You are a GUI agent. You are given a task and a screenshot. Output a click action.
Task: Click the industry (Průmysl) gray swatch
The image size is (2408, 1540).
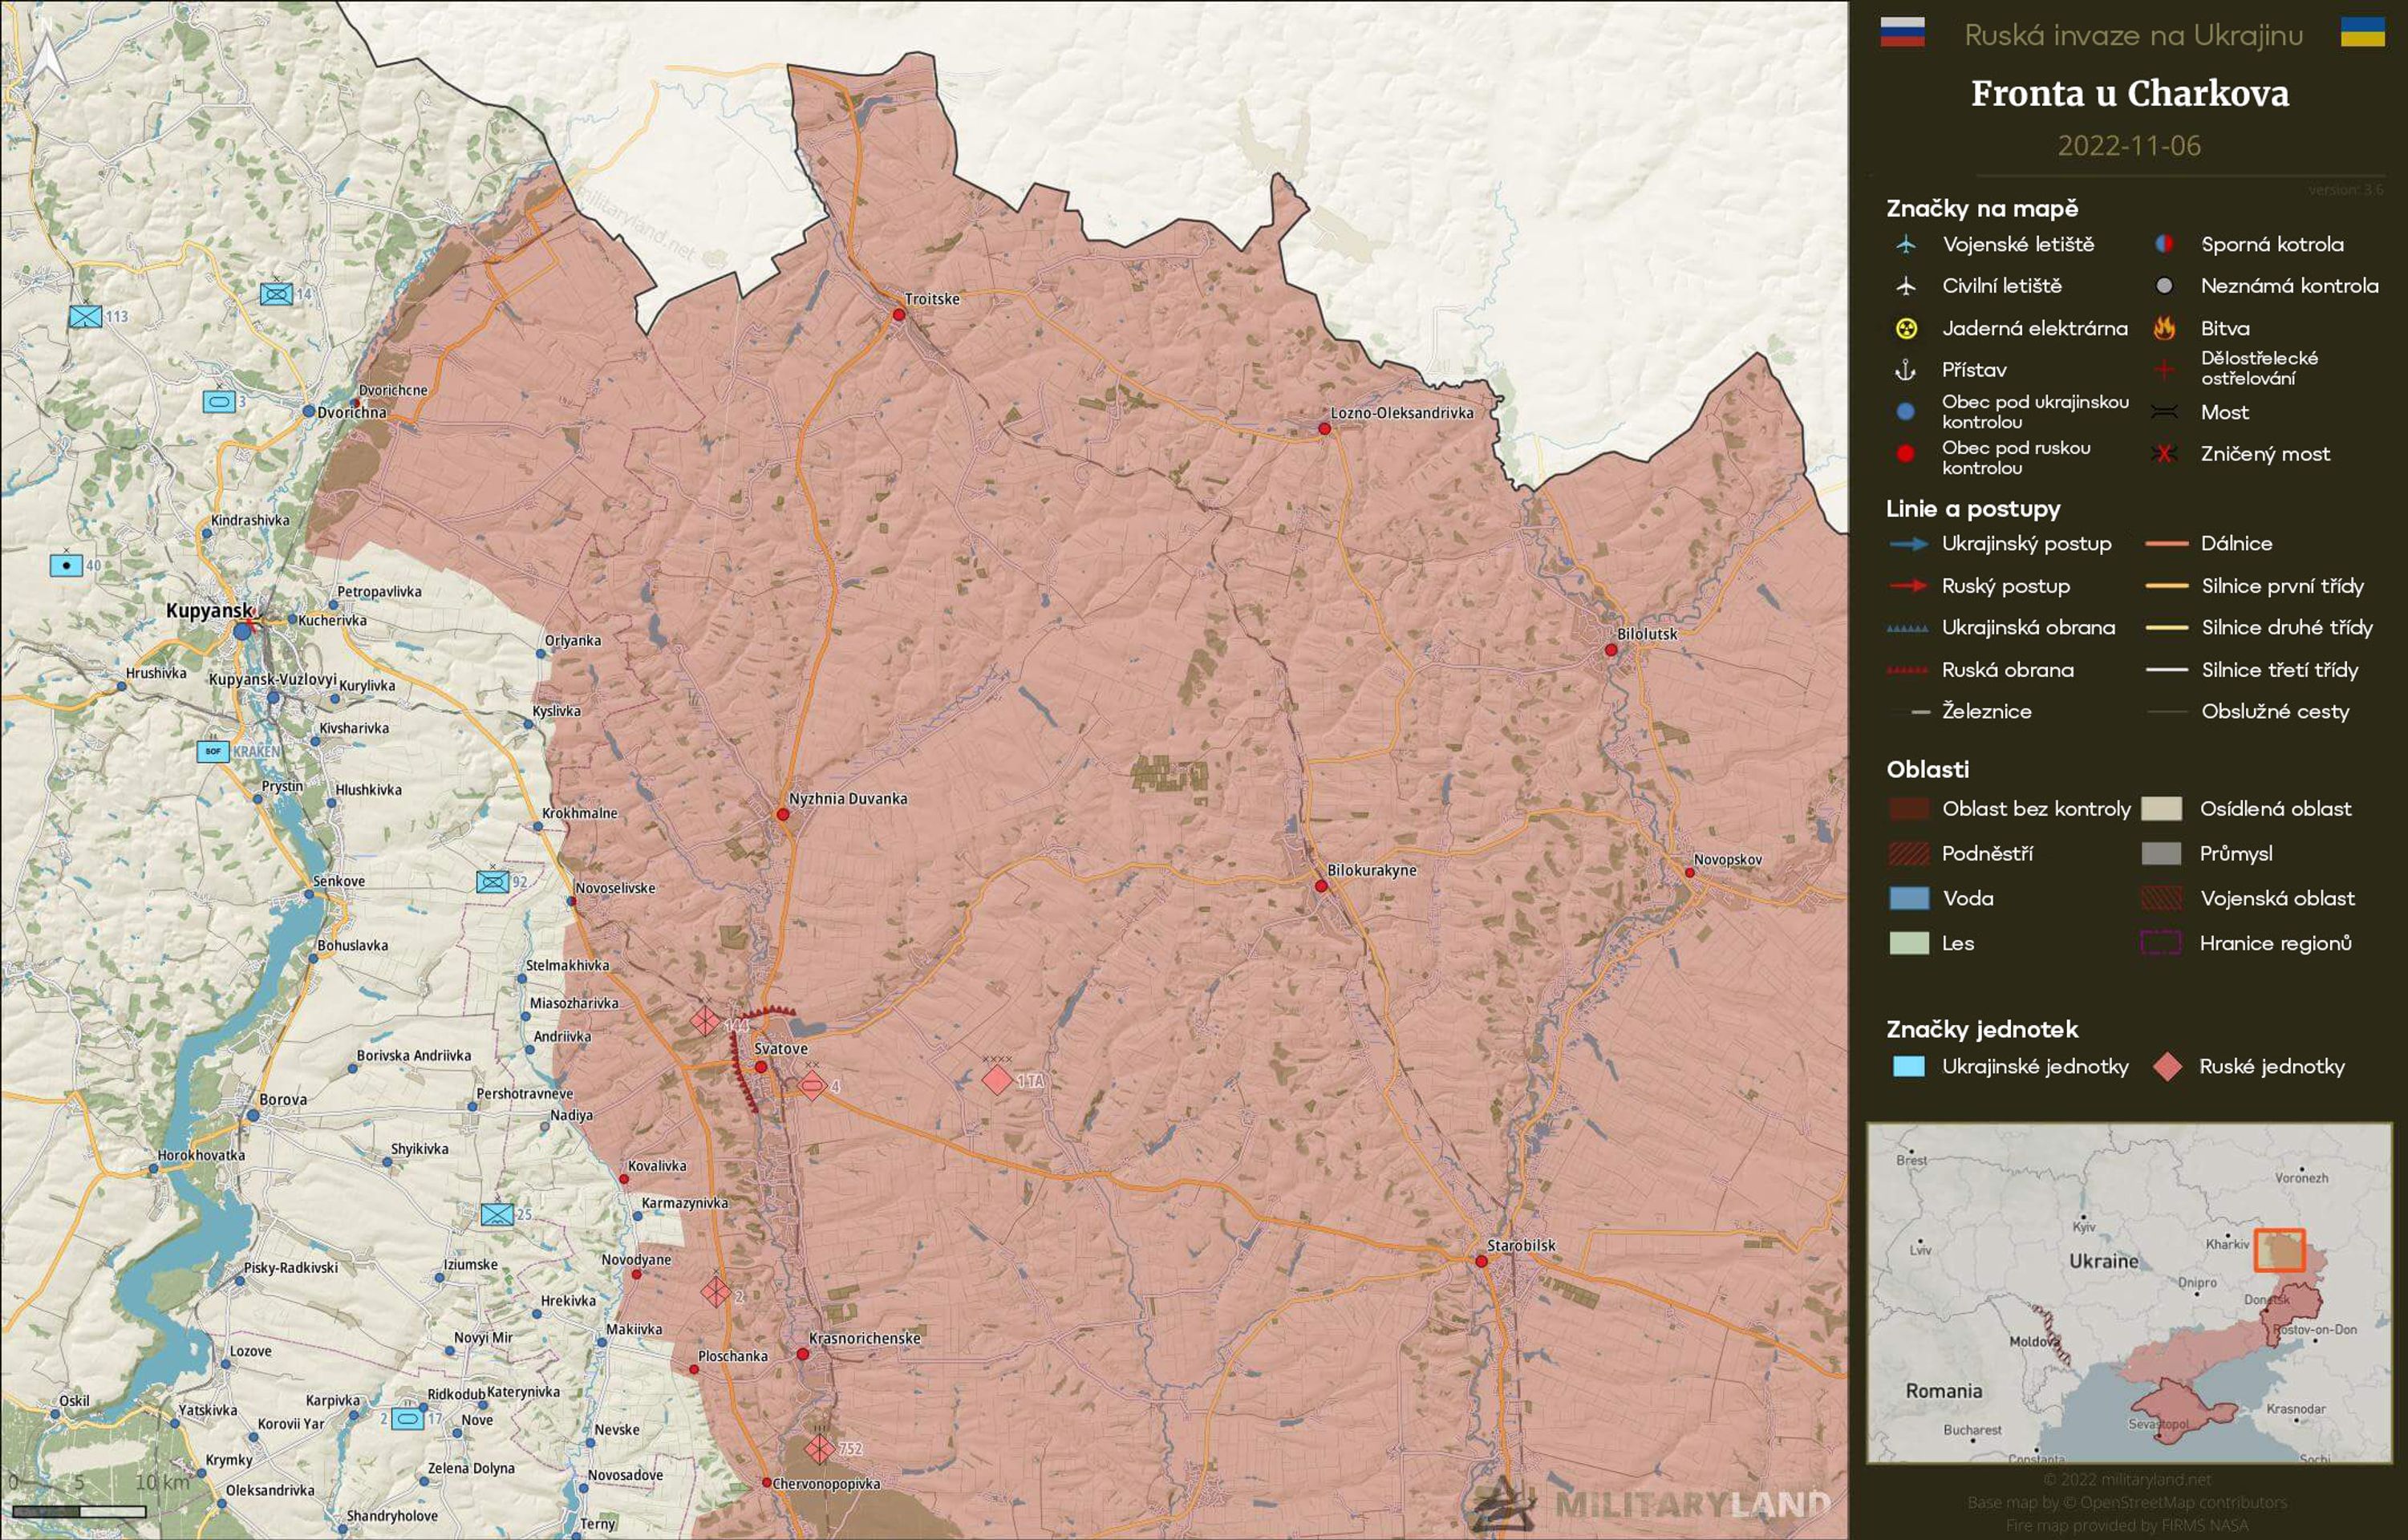point(2161,853)
